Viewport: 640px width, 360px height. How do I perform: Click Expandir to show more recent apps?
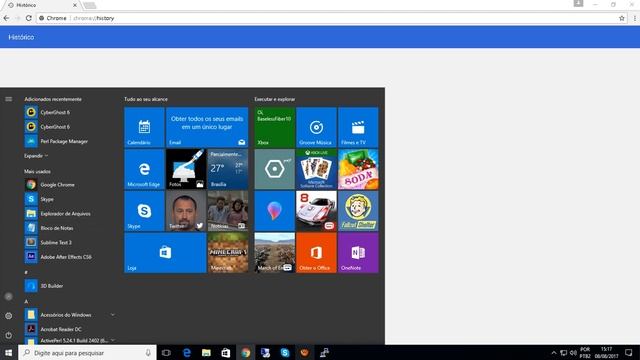click(36, 156)
